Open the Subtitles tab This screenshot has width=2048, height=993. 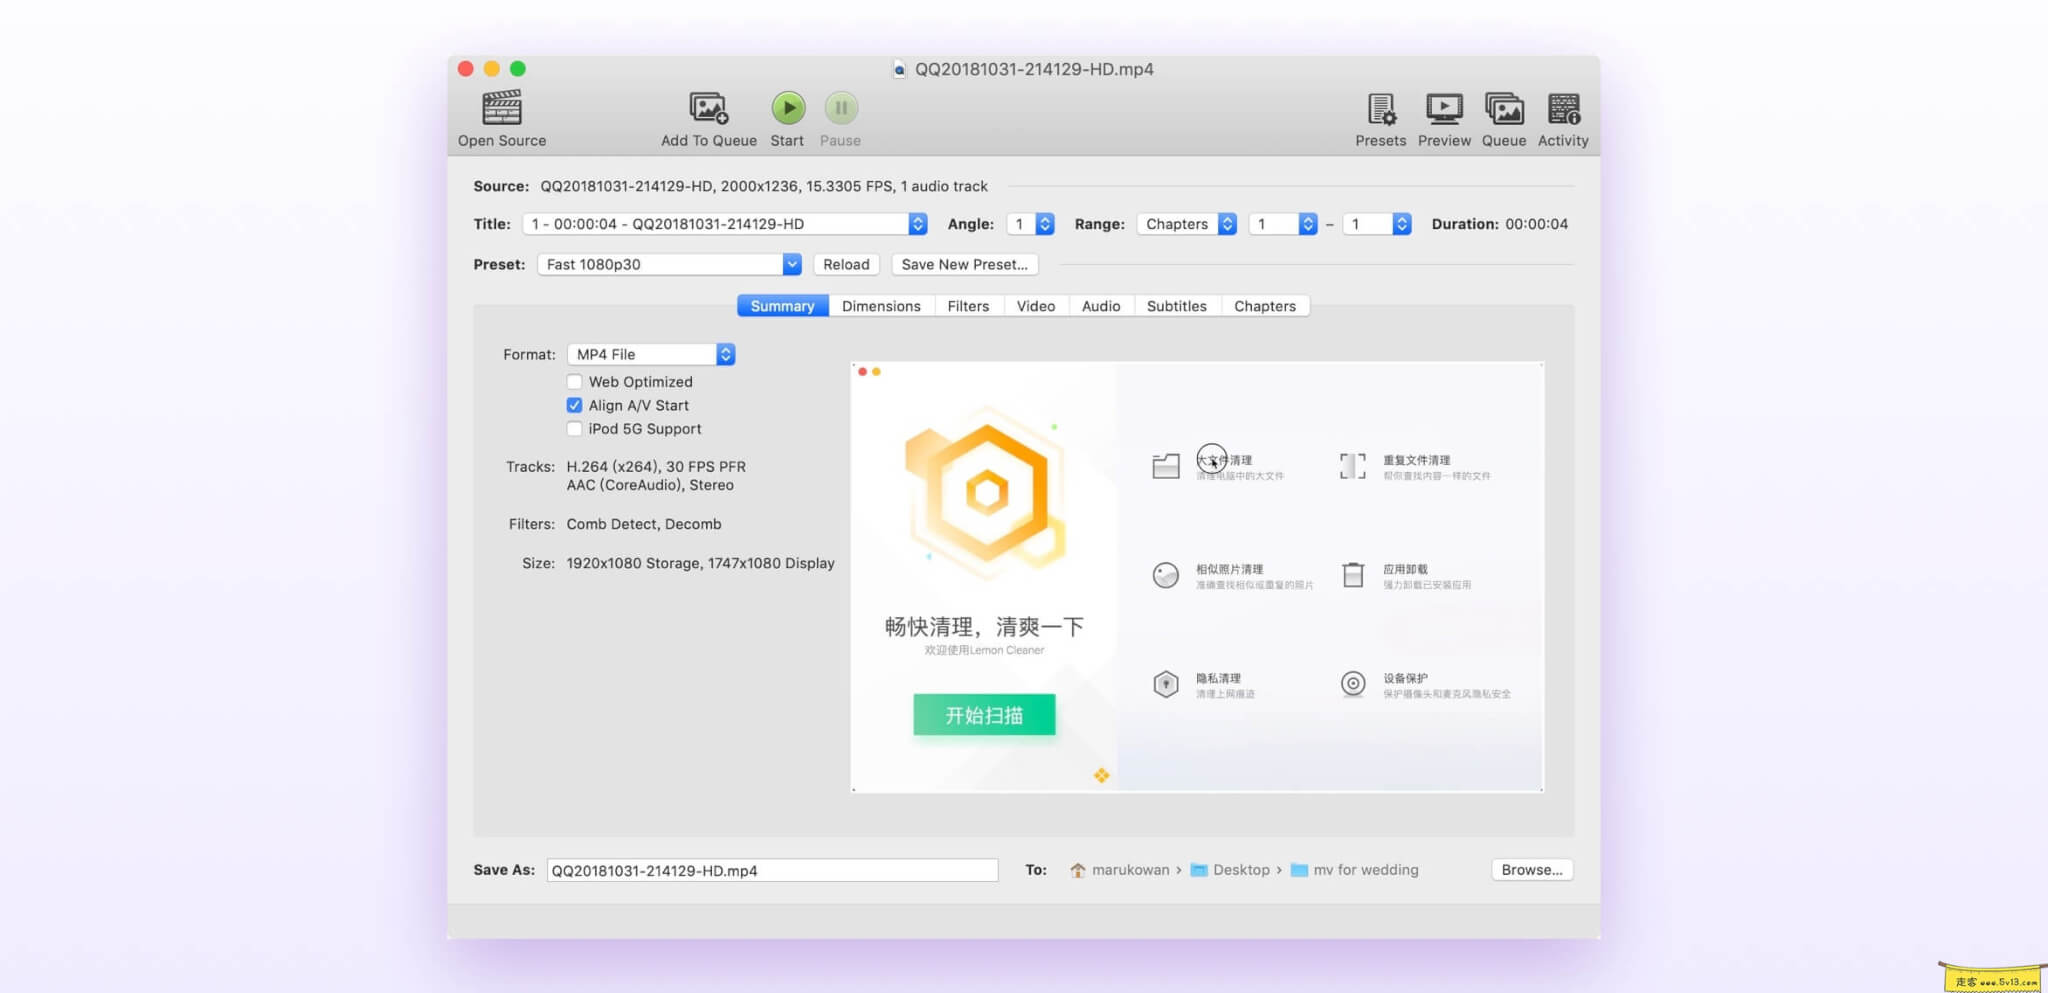click(1177, 305)
